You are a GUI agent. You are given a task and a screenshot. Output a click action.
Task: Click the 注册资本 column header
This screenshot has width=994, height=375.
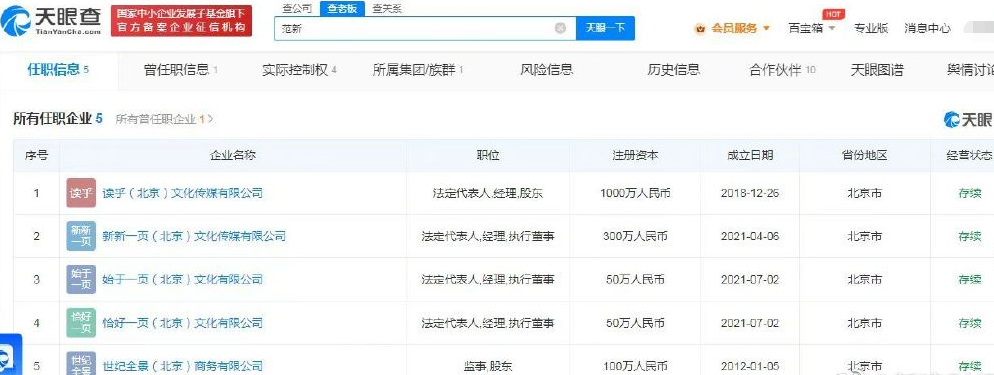pos(635,155)
